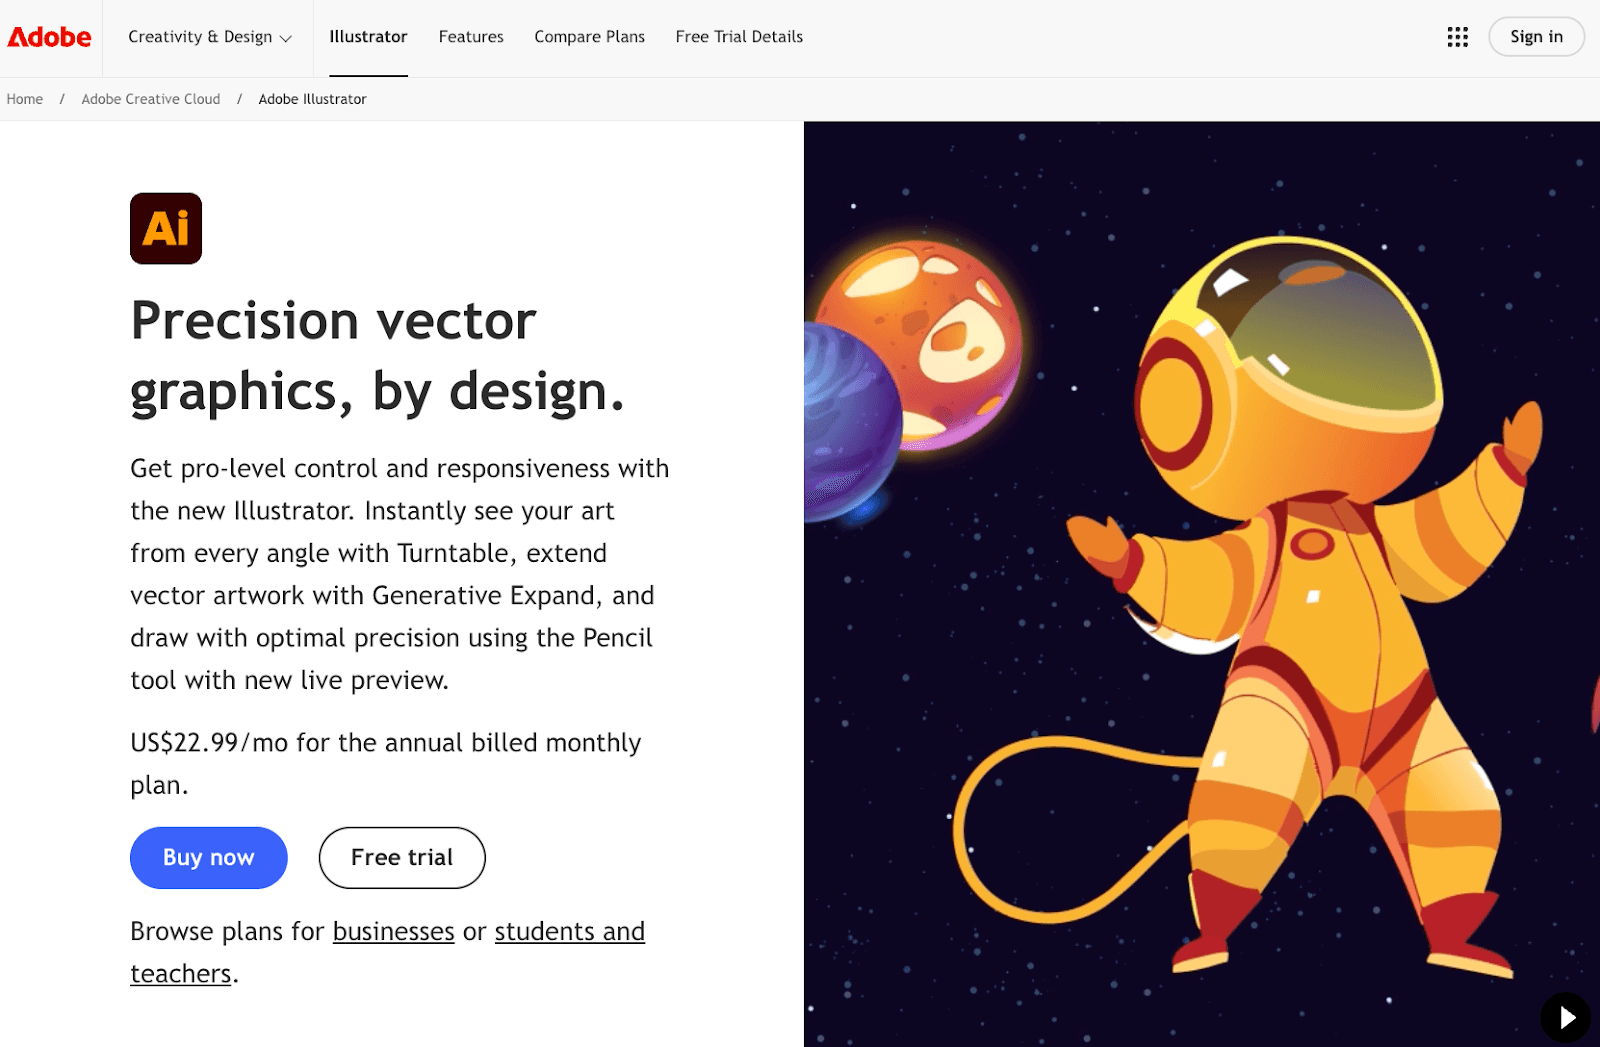Select the Illustrator tab
The height and width of the screenshot is (1047, 1600).
coord(368,37)
